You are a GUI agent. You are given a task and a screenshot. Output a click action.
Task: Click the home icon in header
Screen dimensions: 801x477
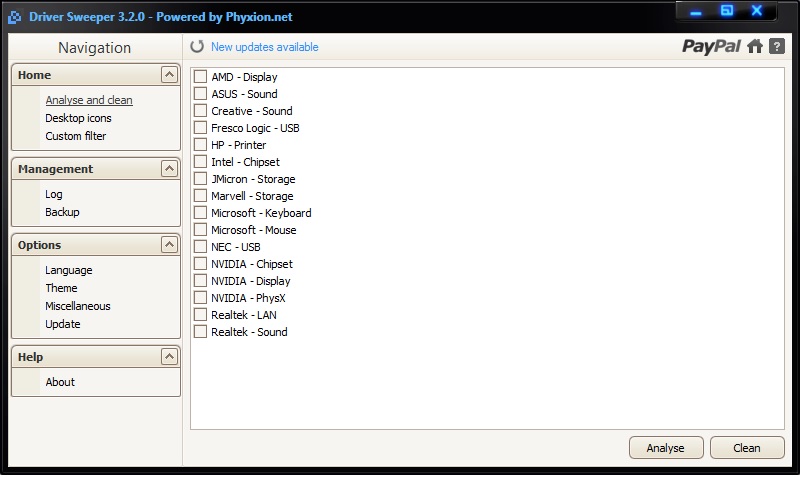coord(755,46)
